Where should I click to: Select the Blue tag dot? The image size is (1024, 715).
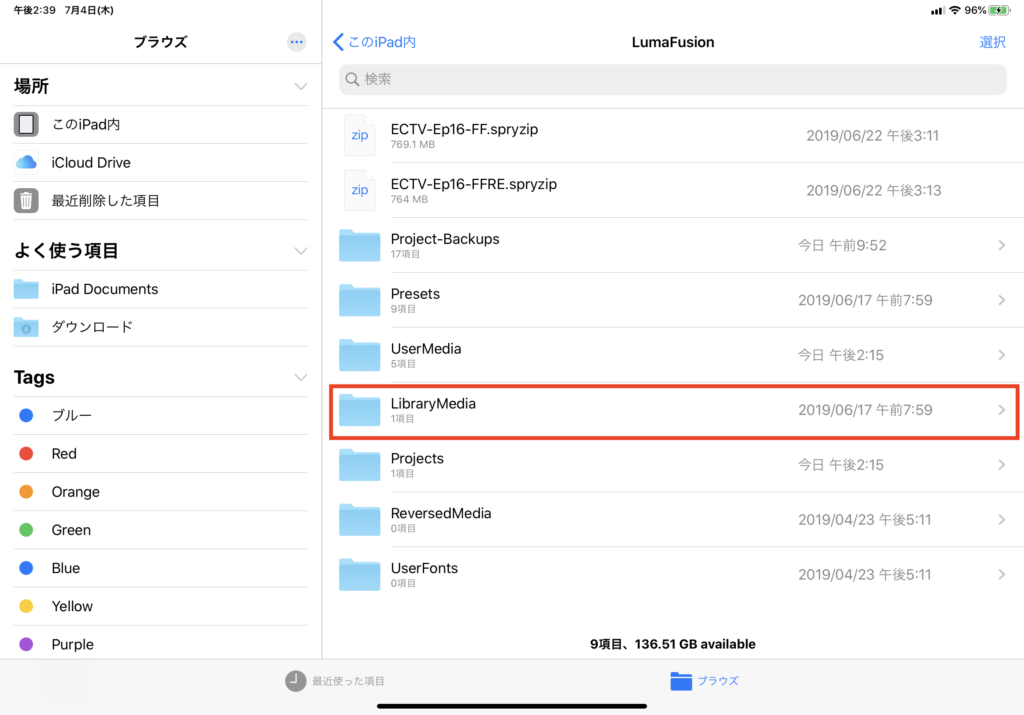pos(26,568)
